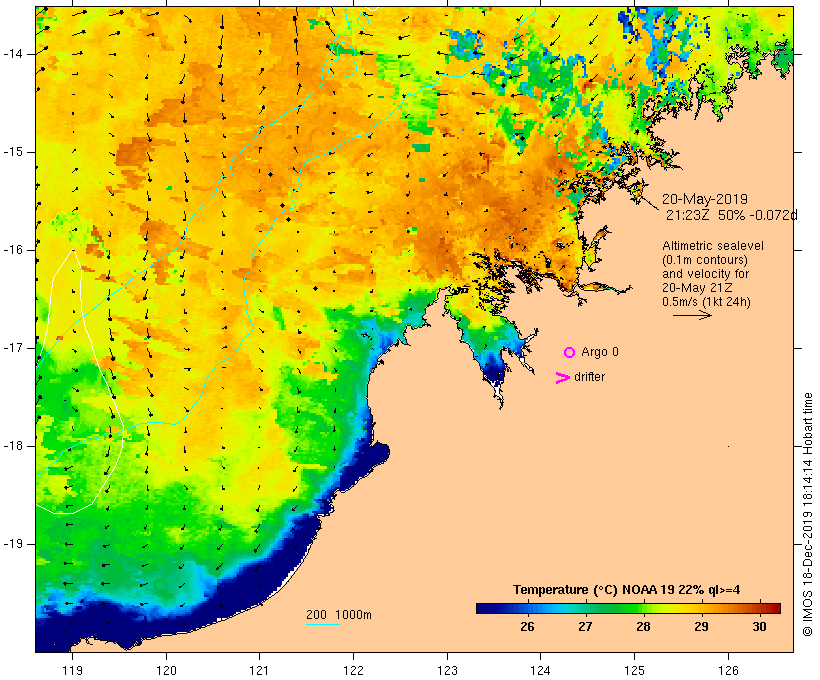This screenshot has height=680, width=820.
Task: Click the latitude axis label '-15'
Action: 13,152
